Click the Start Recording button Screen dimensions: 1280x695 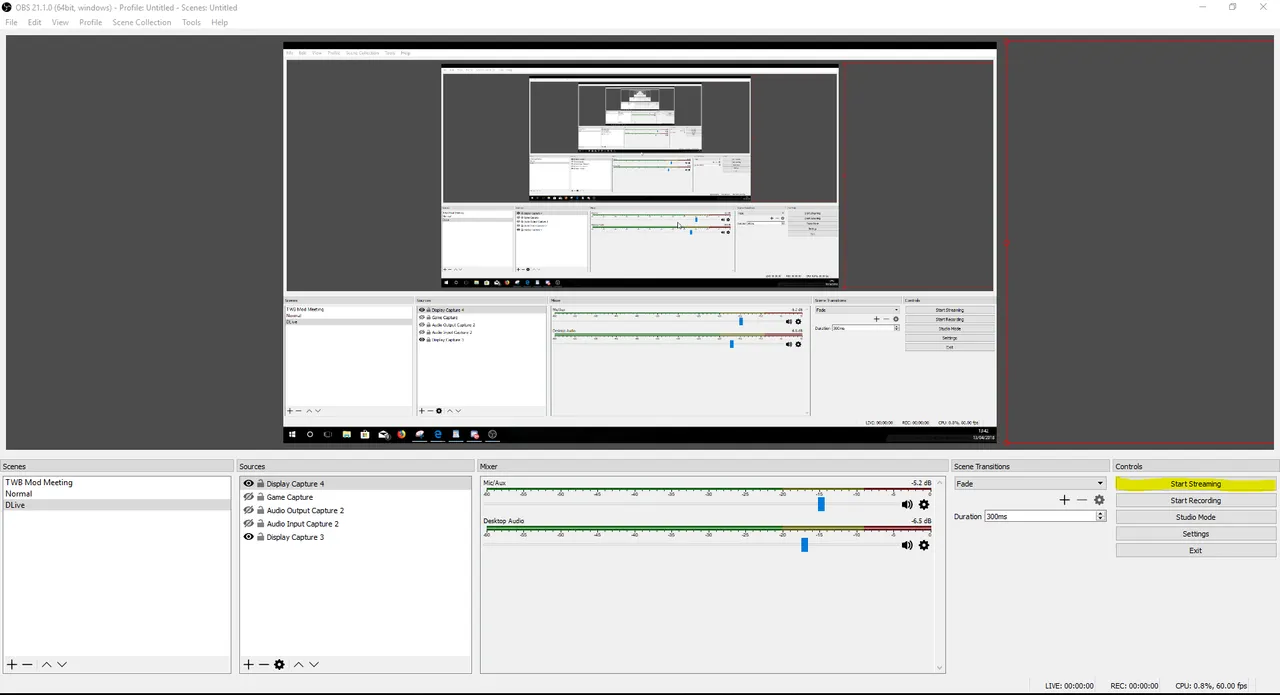coord(1196,500)
